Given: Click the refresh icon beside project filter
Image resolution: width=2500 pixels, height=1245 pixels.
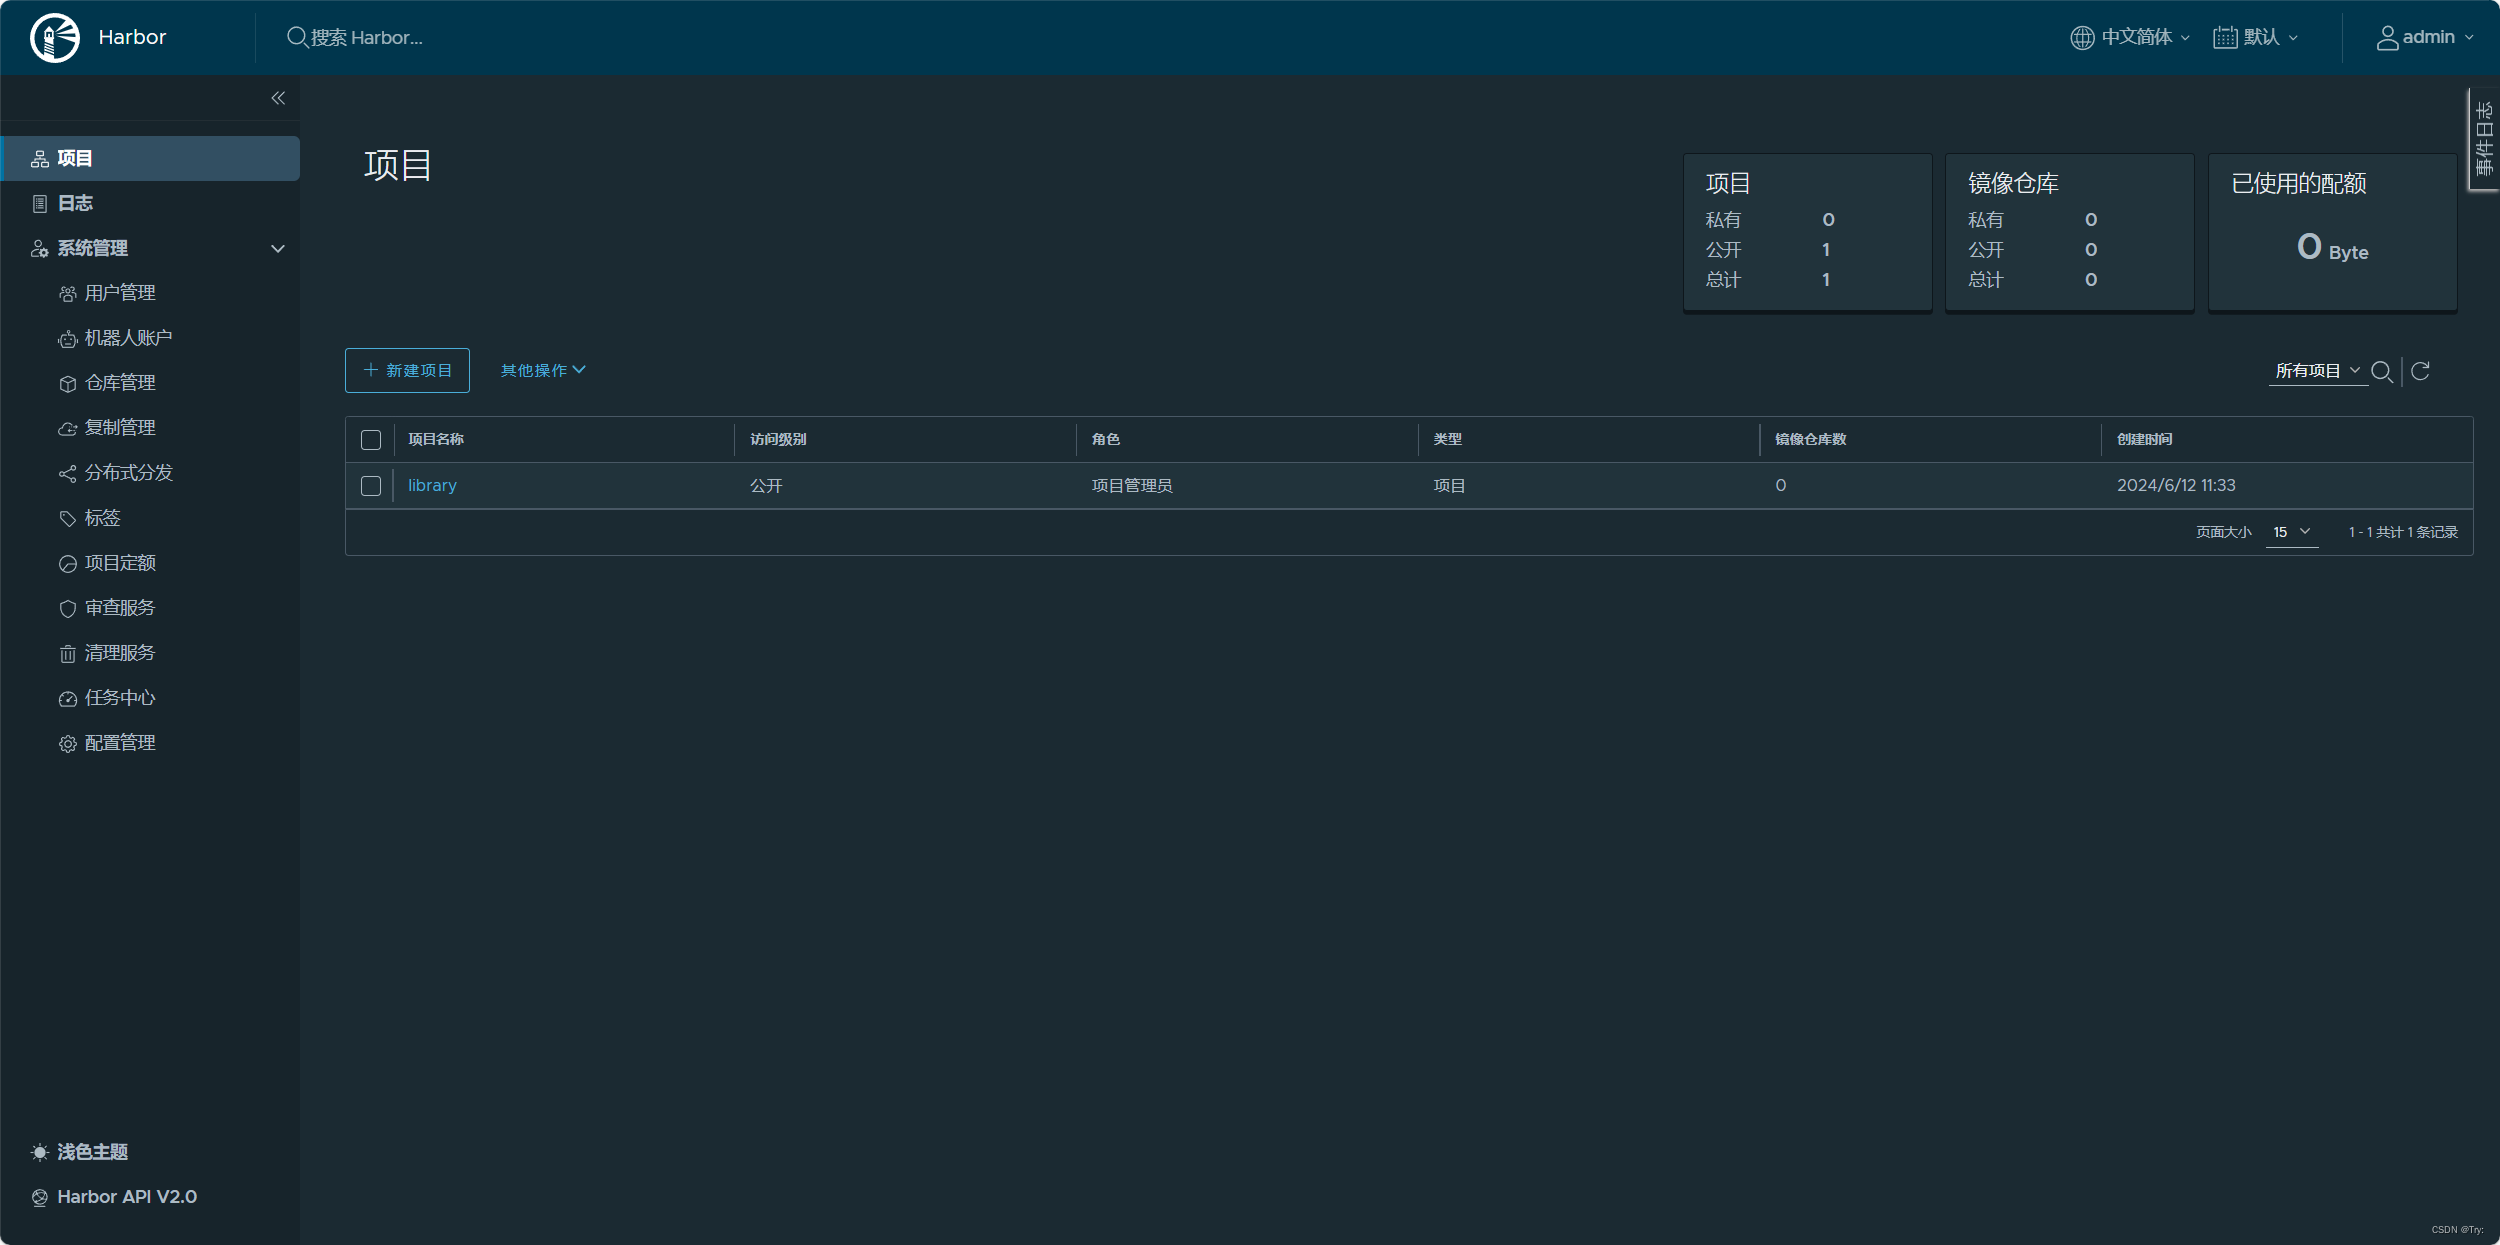Looking at the screenshot, I should point(2420,371).
